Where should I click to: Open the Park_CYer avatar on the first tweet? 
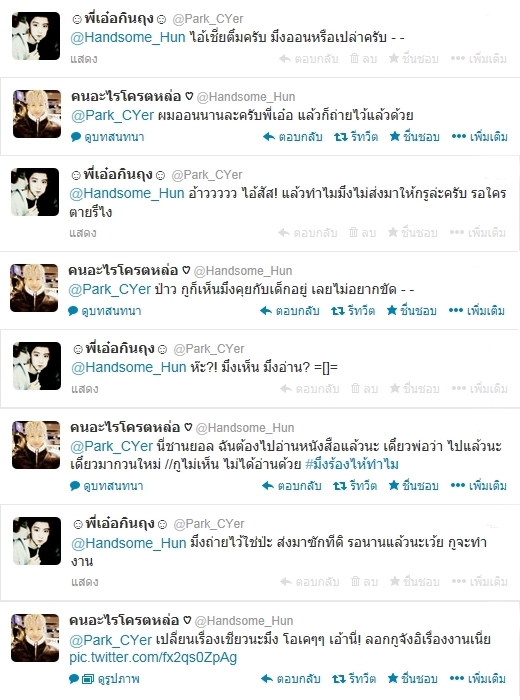[36, 36]
